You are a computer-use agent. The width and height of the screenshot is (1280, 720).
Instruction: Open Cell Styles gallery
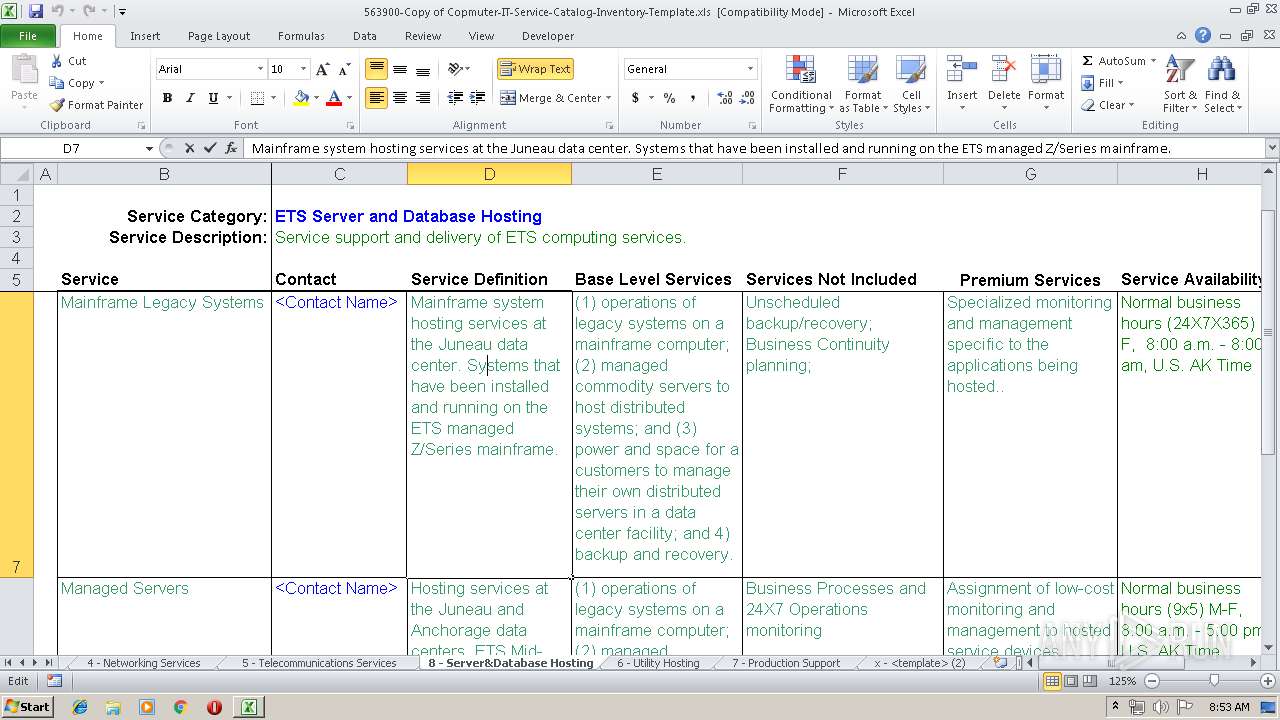pos(911,85)
